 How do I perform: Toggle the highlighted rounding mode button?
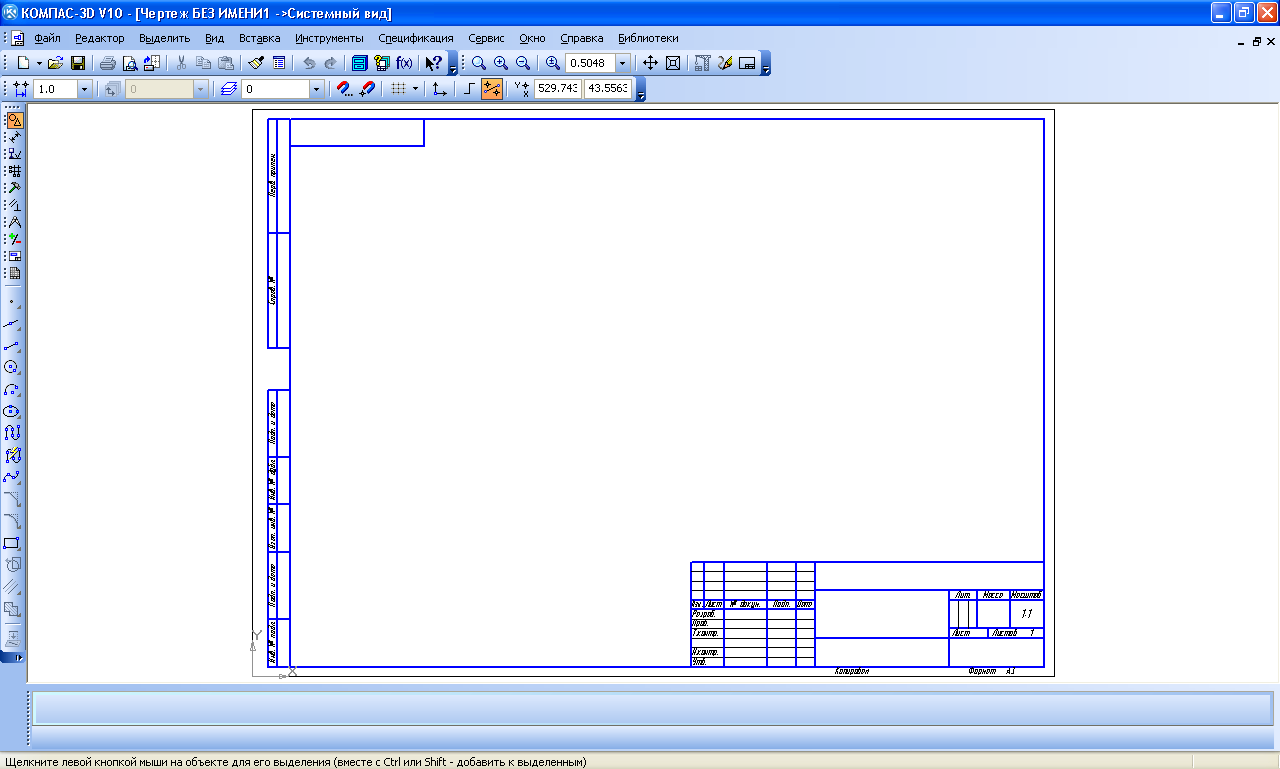tap(491, 89)
